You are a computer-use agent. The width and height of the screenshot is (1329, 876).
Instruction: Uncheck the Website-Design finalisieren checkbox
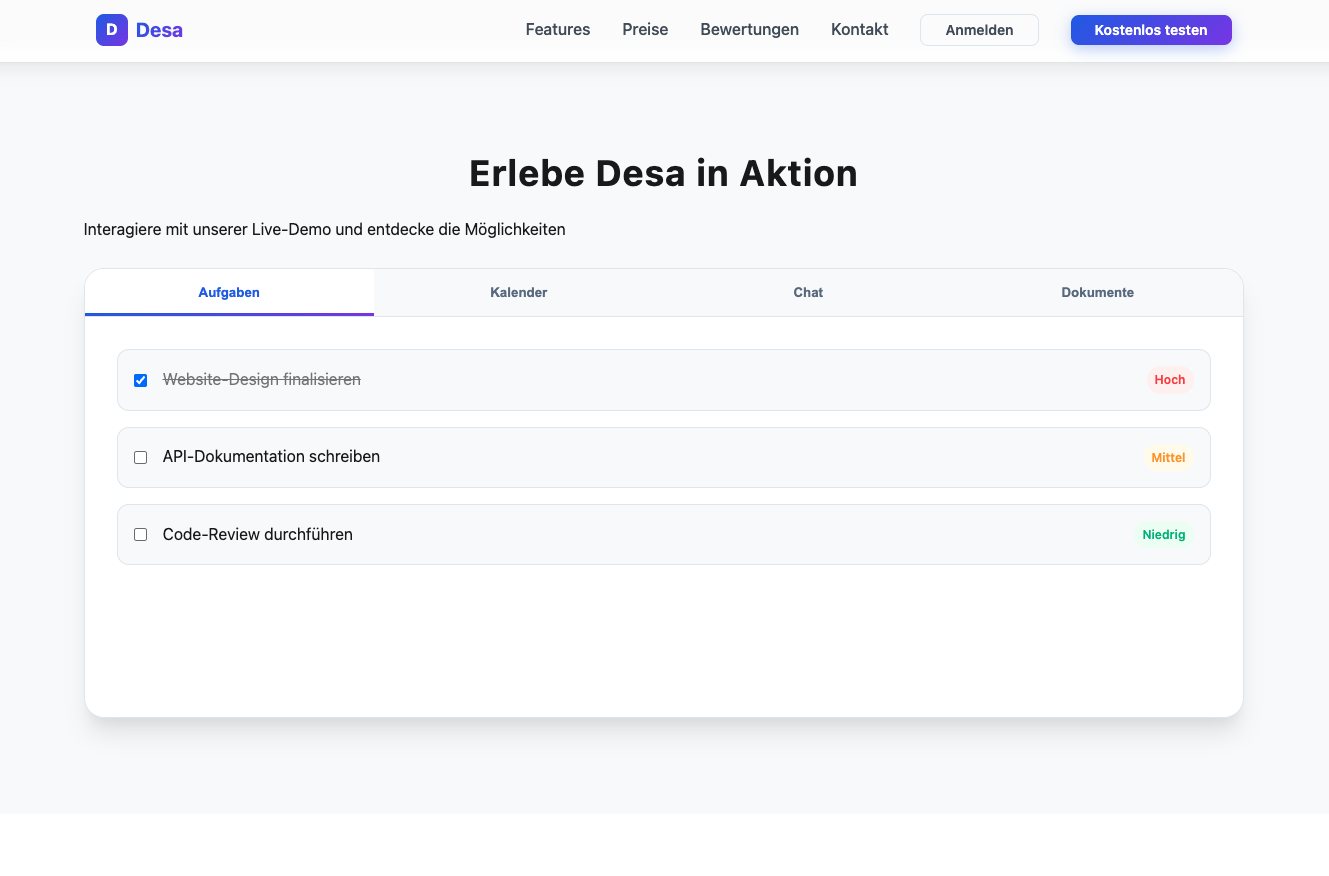tap(141, 380)
